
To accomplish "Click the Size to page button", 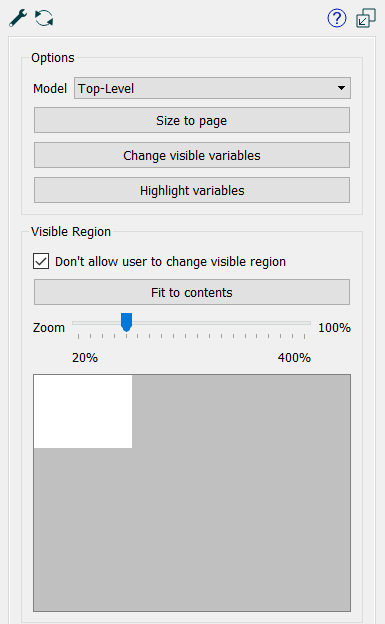I will tap(192, 120).
